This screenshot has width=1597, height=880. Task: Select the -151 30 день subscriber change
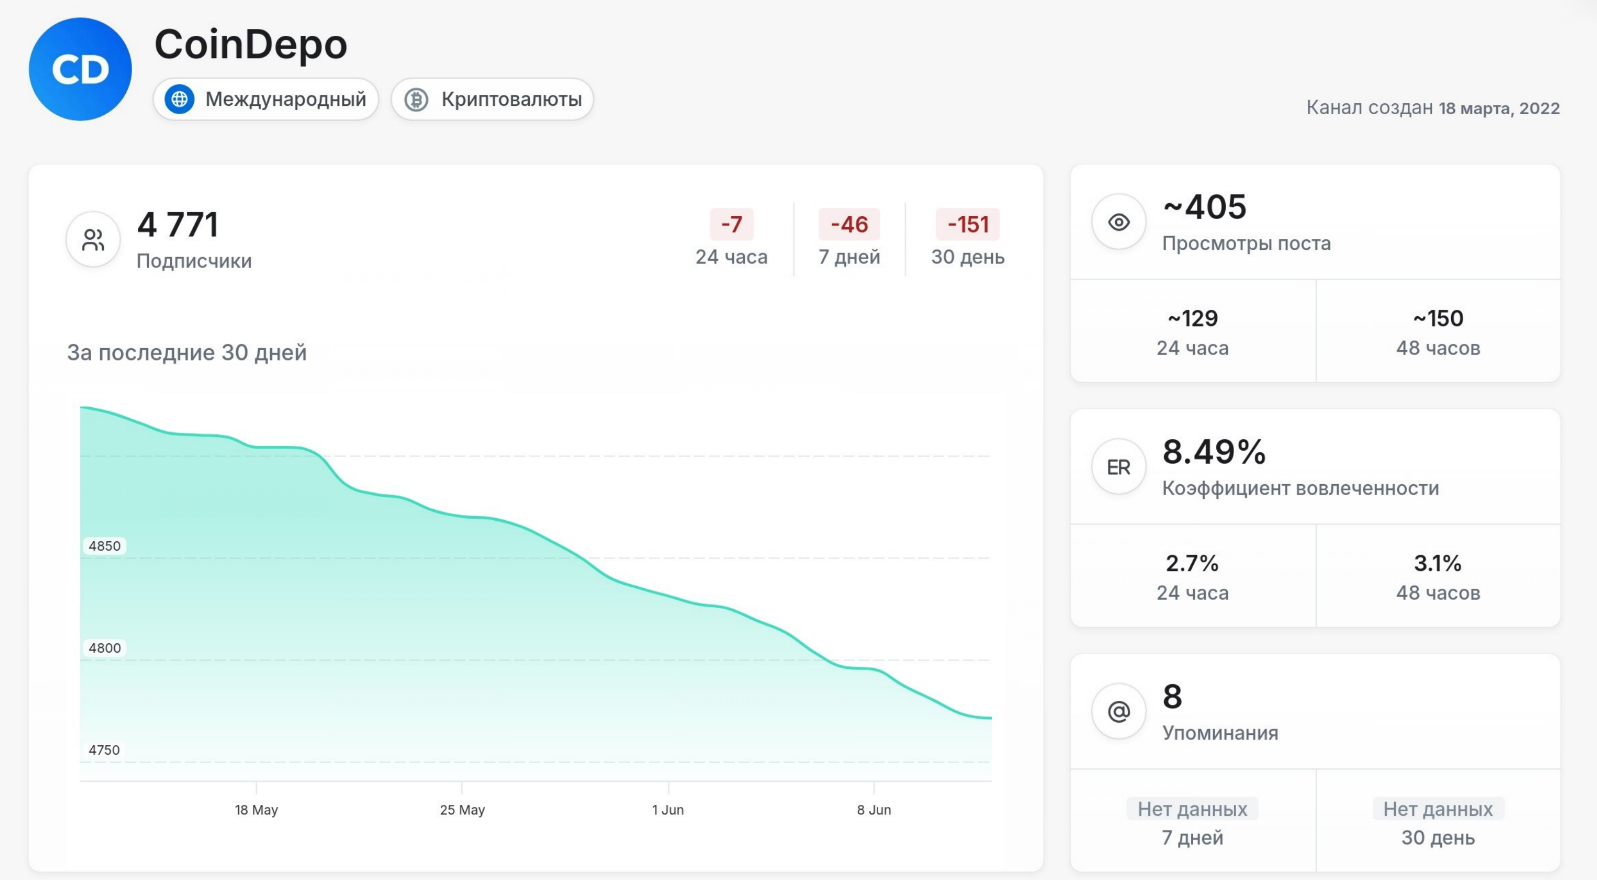(x=968, y=239)
